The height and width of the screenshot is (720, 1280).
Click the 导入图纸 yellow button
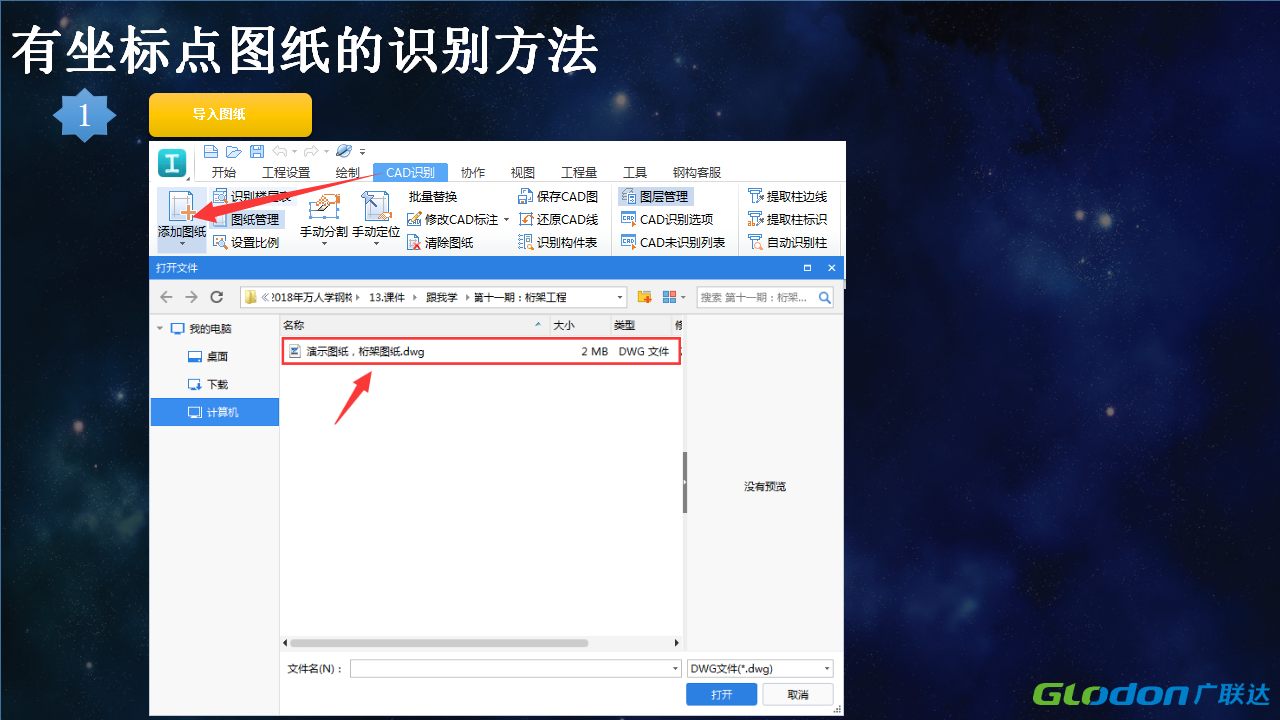click(230, 115)
